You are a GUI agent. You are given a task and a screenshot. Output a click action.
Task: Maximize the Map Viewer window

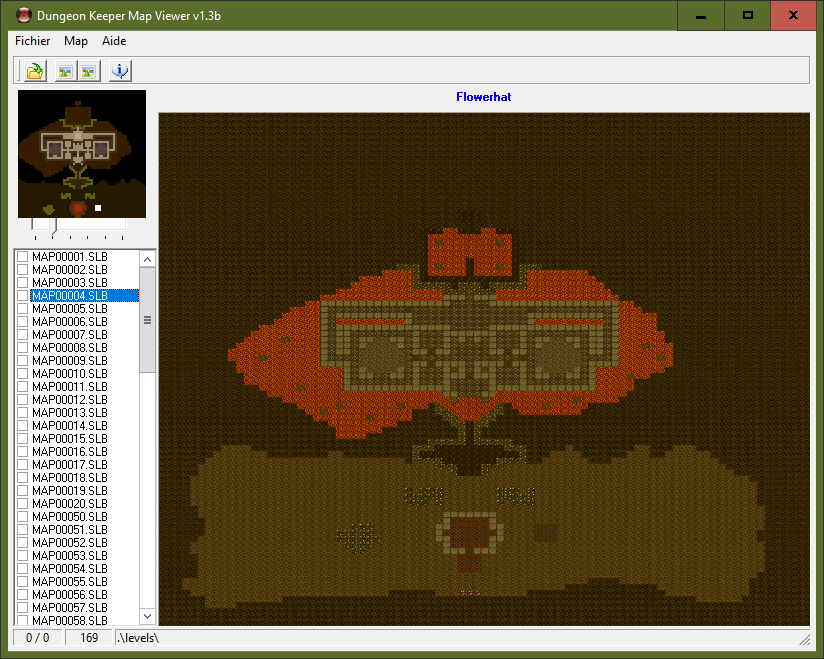[747, 16]
